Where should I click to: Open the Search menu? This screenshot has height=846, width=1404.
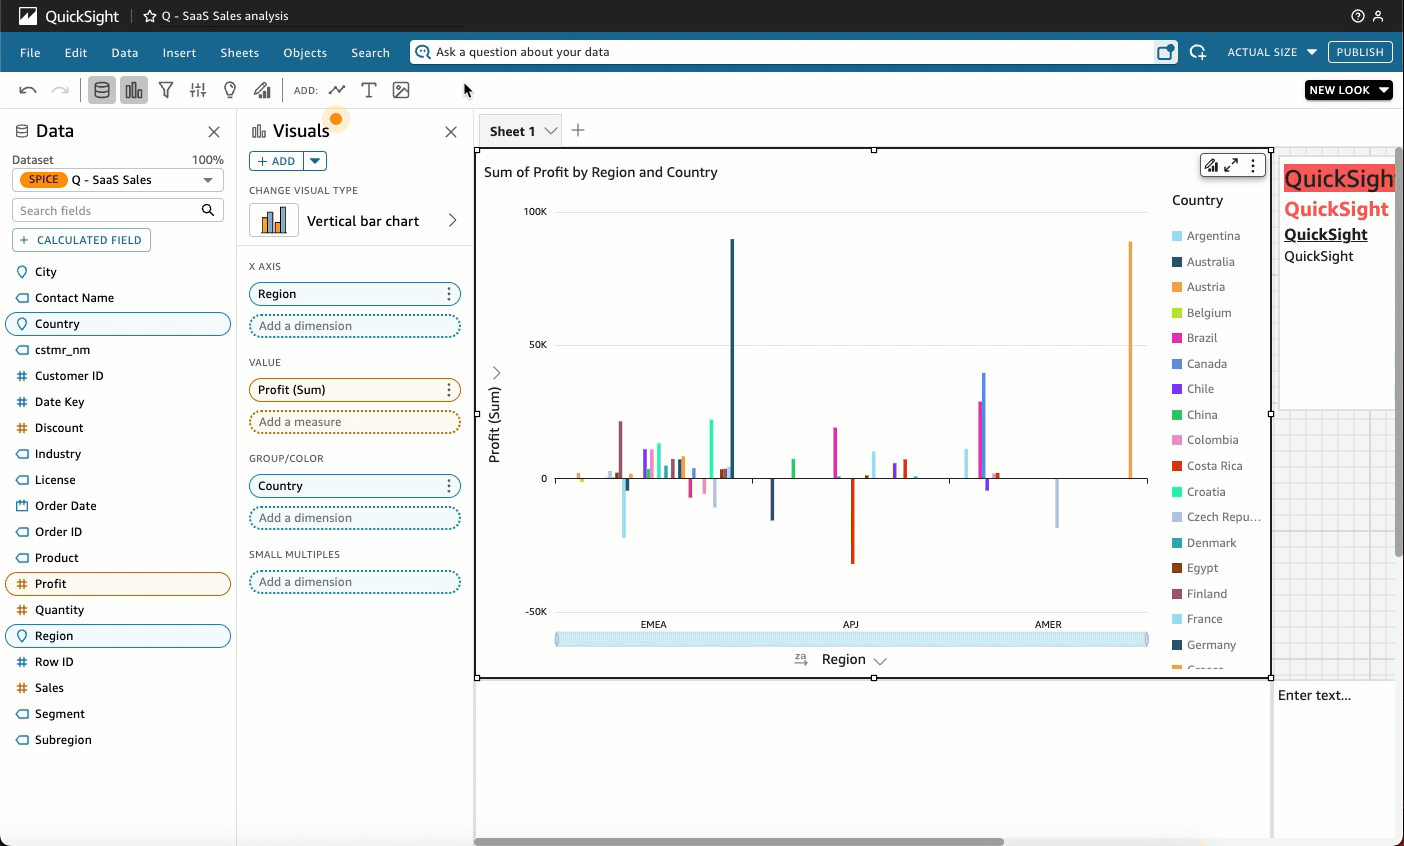pos(370,53)
